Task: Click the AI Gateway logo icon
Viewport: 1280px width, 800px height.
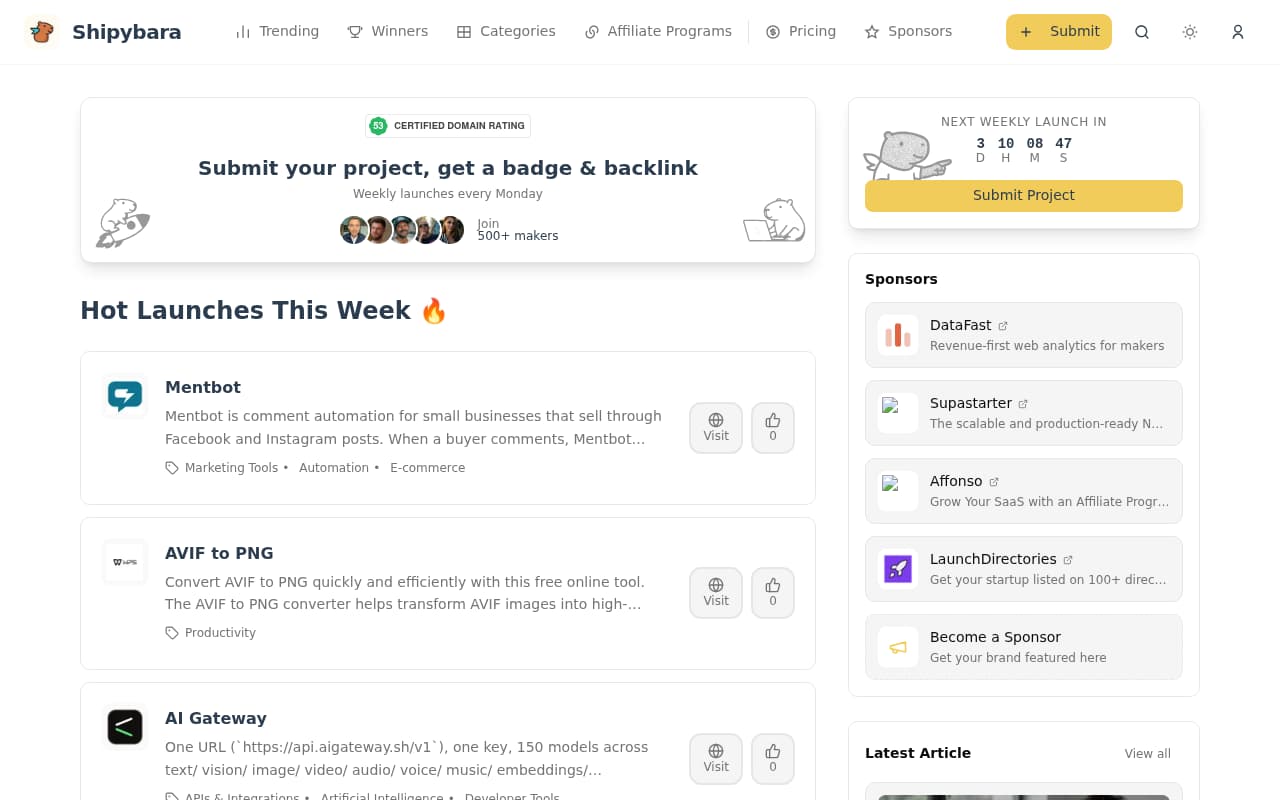Action: (x=125, y=727)
